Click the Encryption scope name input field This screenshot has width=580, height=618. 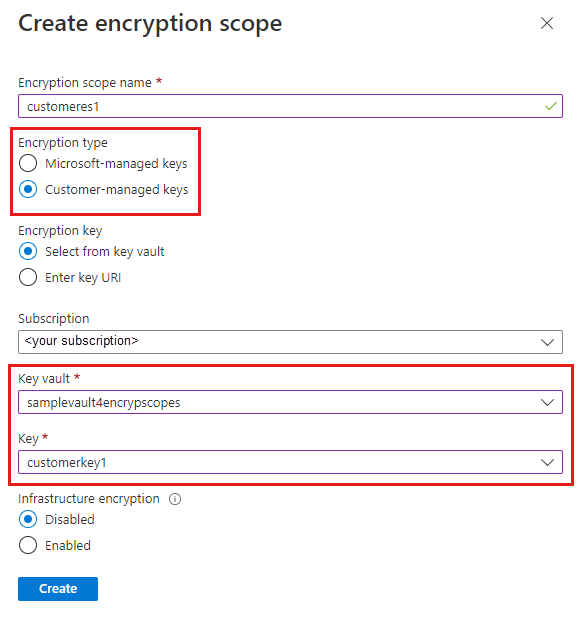(290, 106)
